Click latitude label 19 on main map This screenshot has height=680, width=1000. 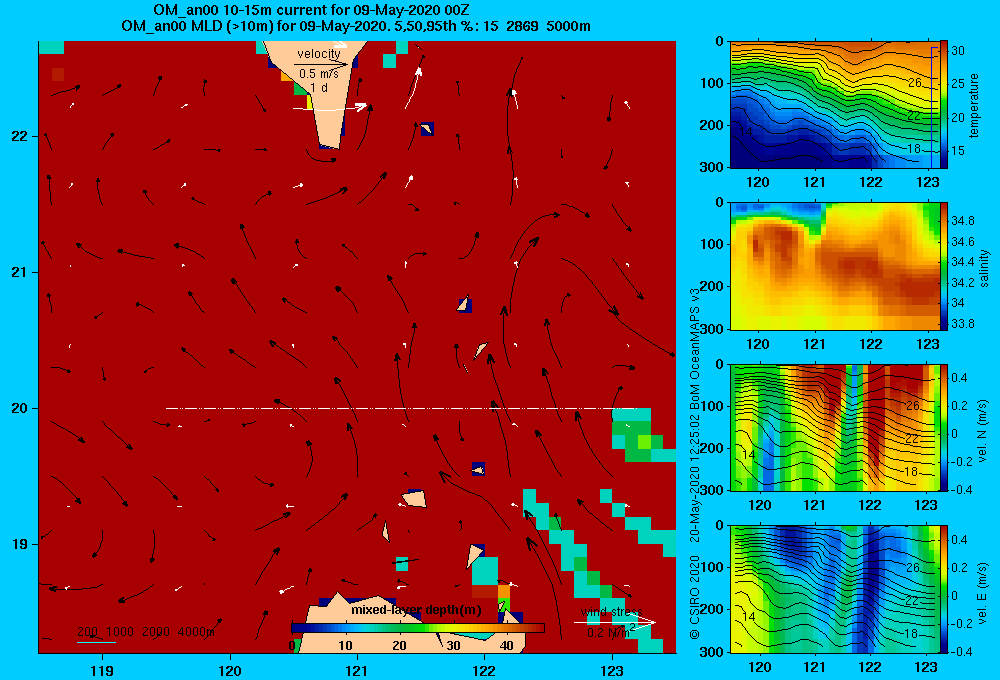pos(20,544)
